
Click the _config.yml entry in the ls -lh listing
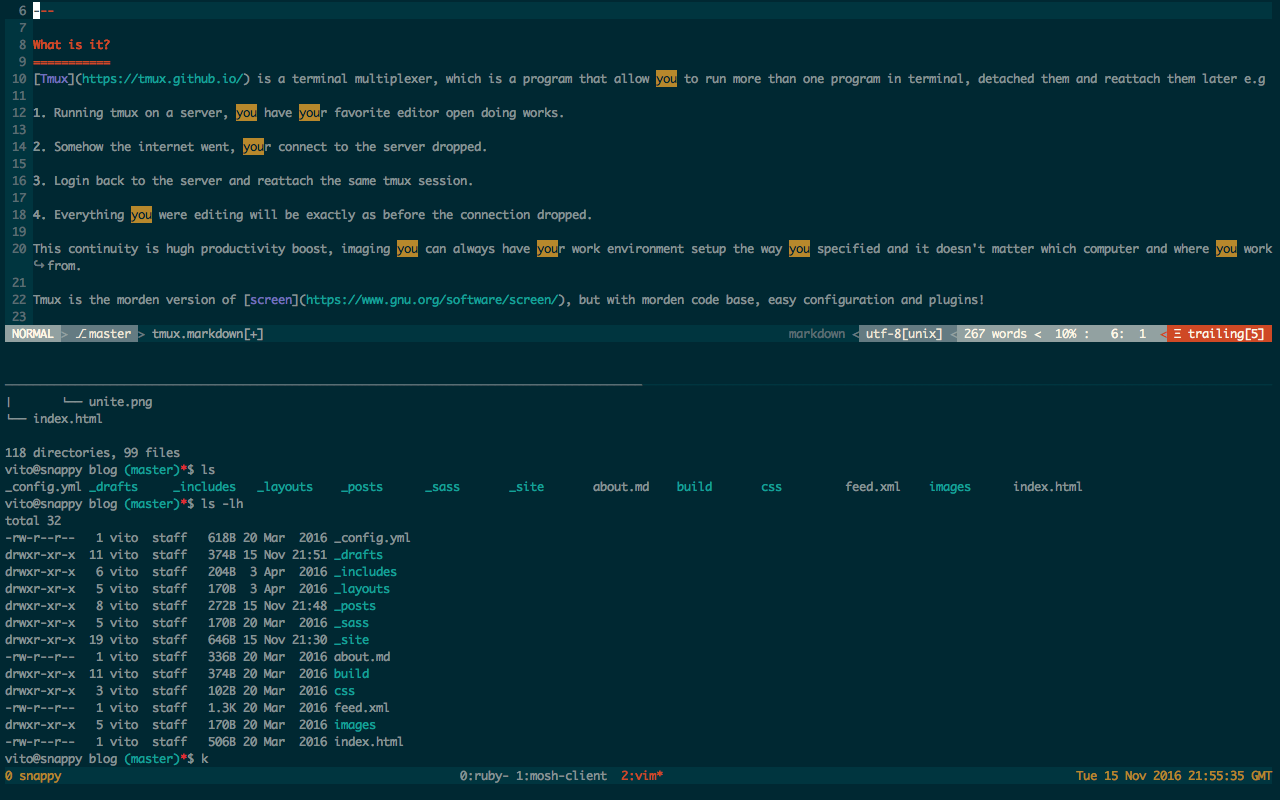pyautogui.click(x=372, y=538)
